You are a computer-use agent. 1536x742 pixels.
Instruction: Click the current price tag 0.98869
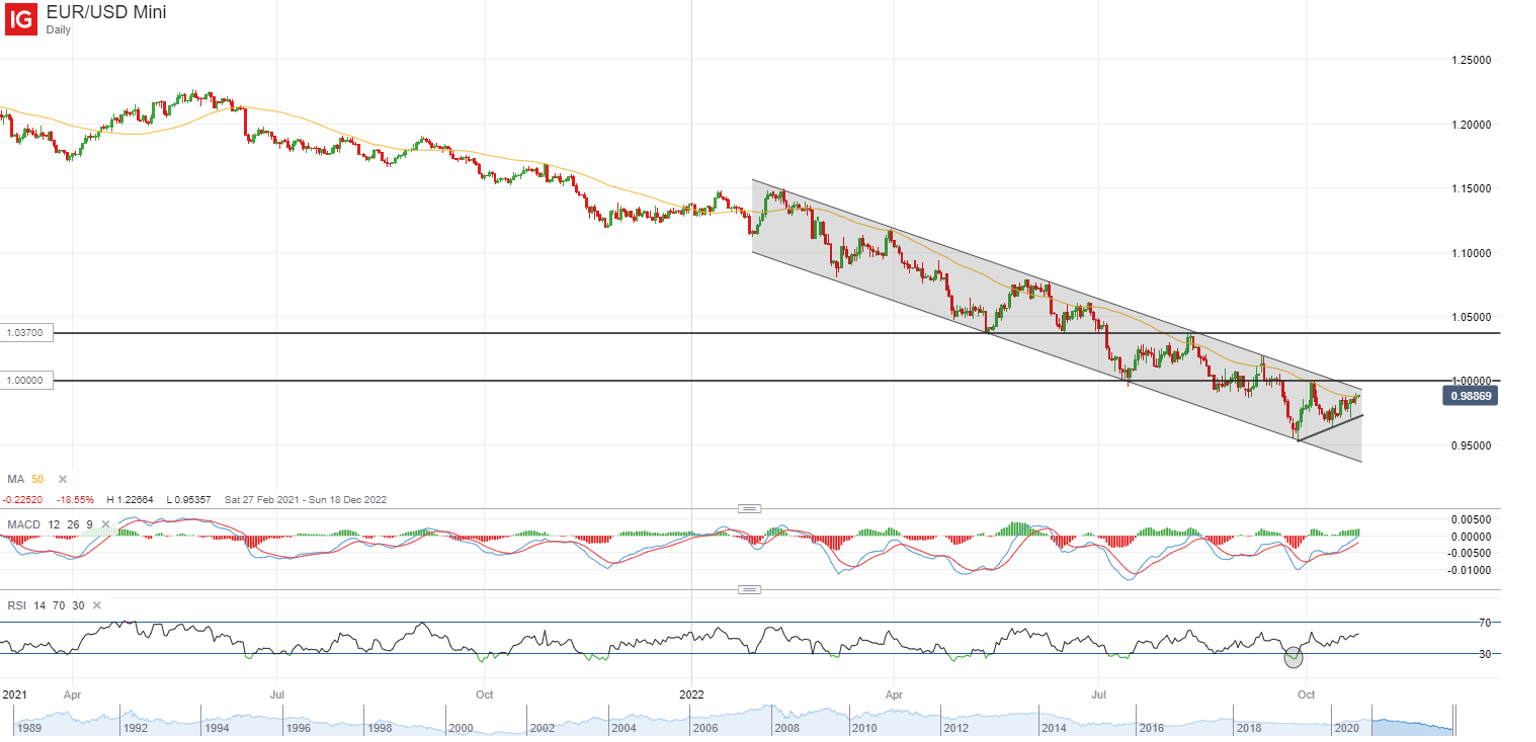click(x=1468, y=397)
